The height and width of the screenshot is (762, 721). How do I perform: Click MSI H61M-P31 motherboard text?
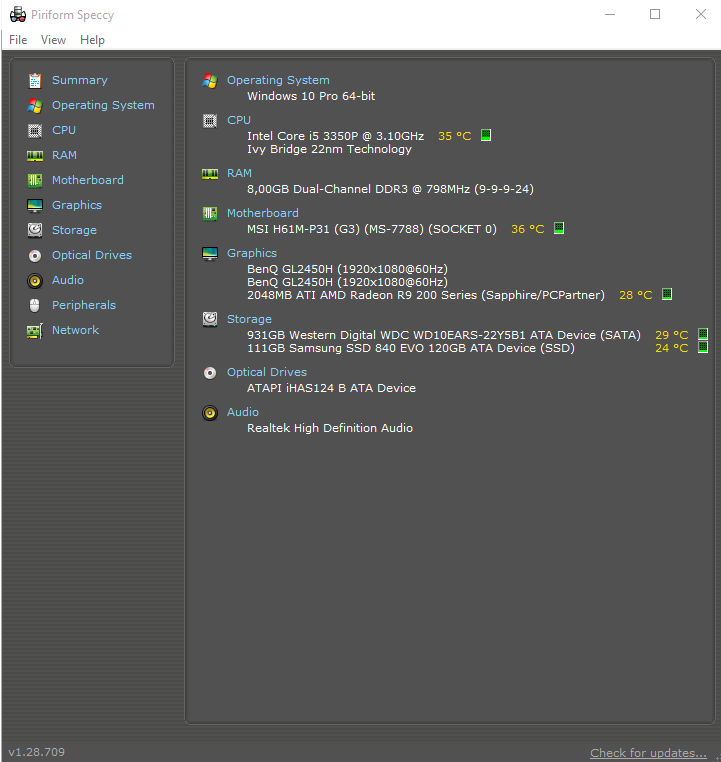(x=372, y=229)
